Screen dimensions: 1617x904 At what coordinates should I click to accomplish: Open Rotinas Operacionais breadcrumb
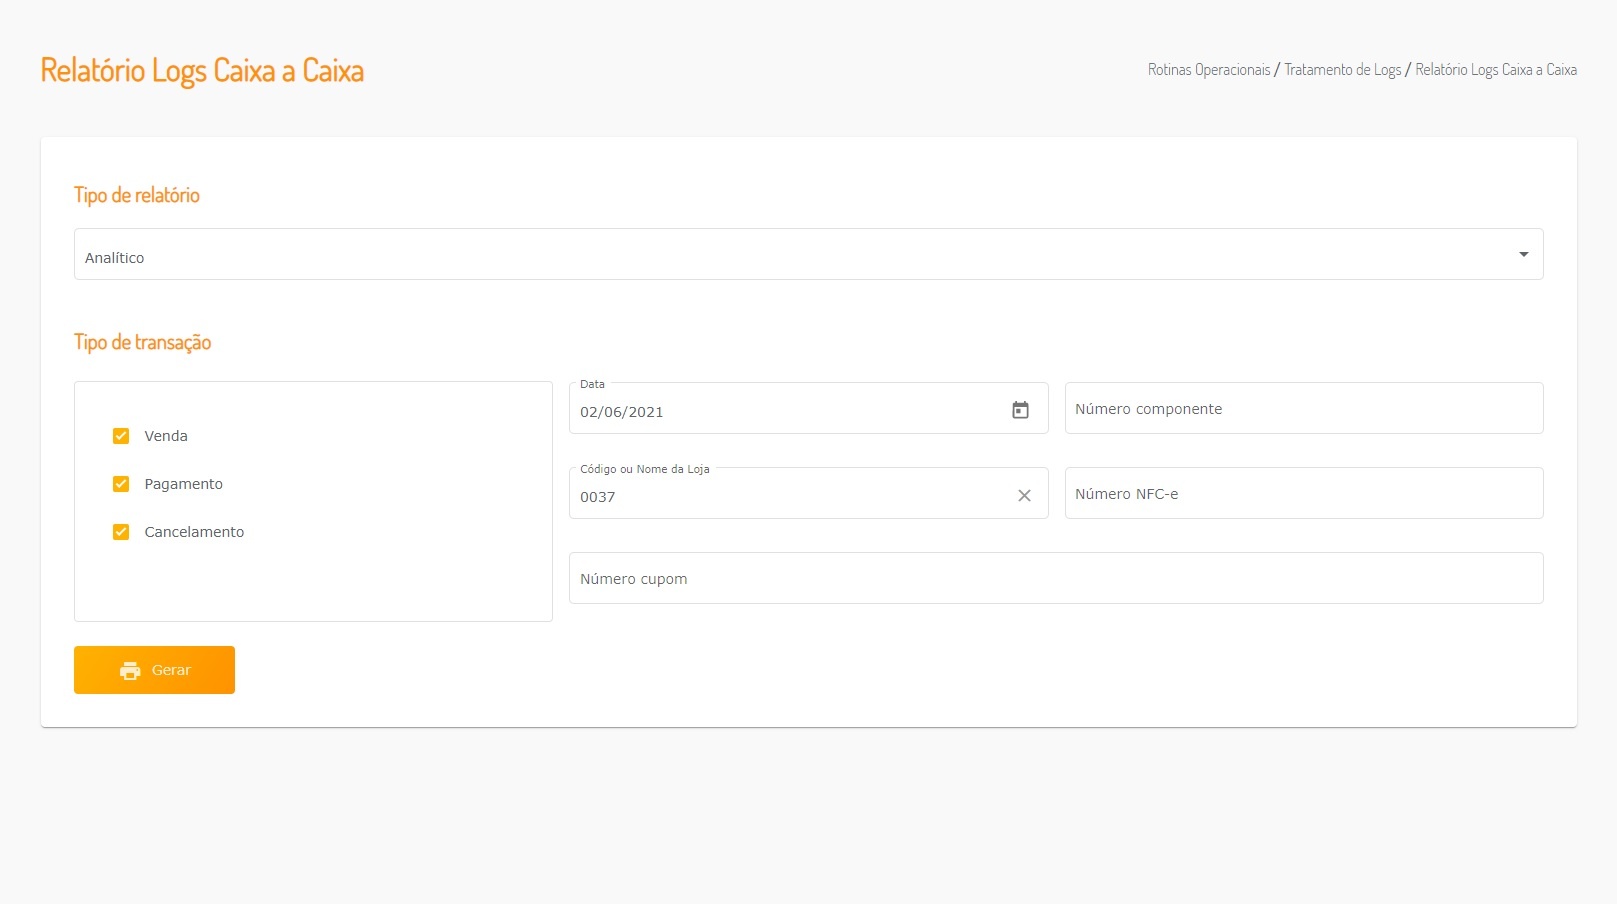pyautogui.click(x=1208, y=70)
